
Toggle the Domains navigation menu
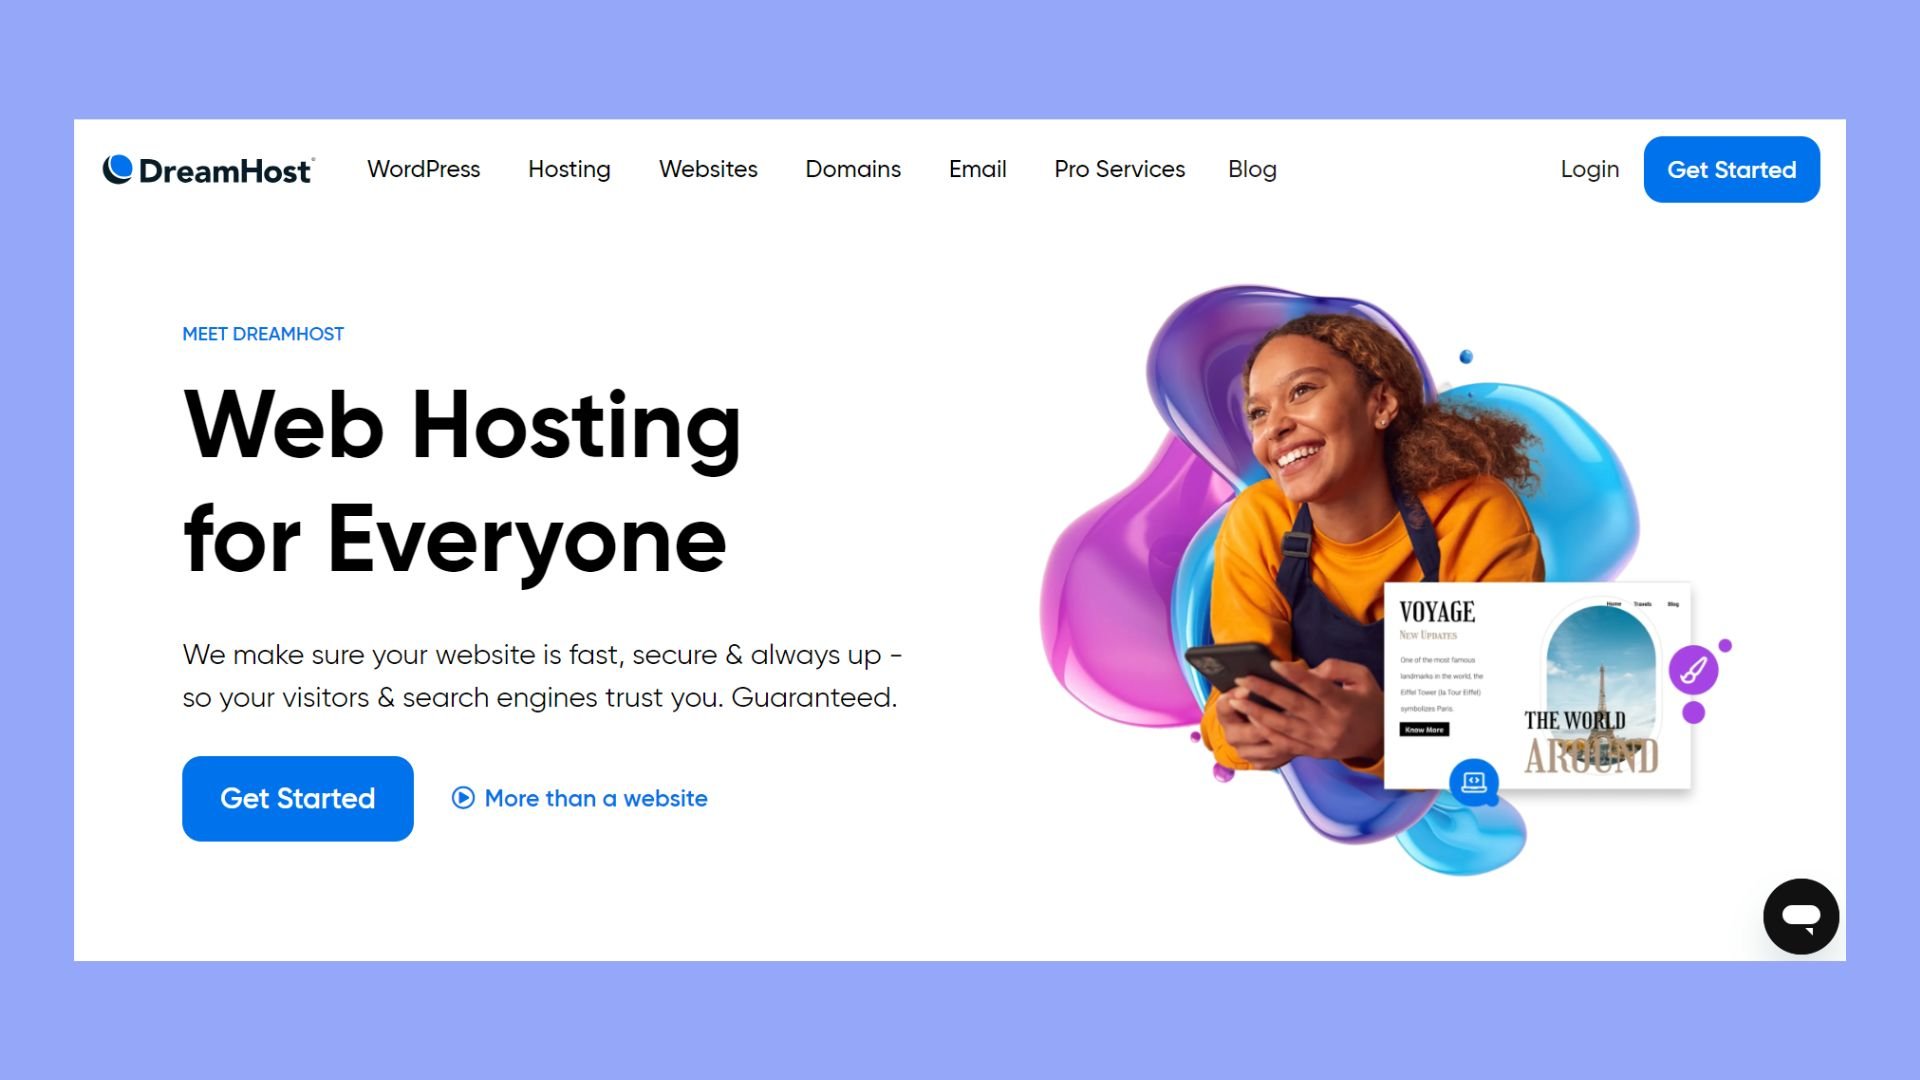pos(853,169)
